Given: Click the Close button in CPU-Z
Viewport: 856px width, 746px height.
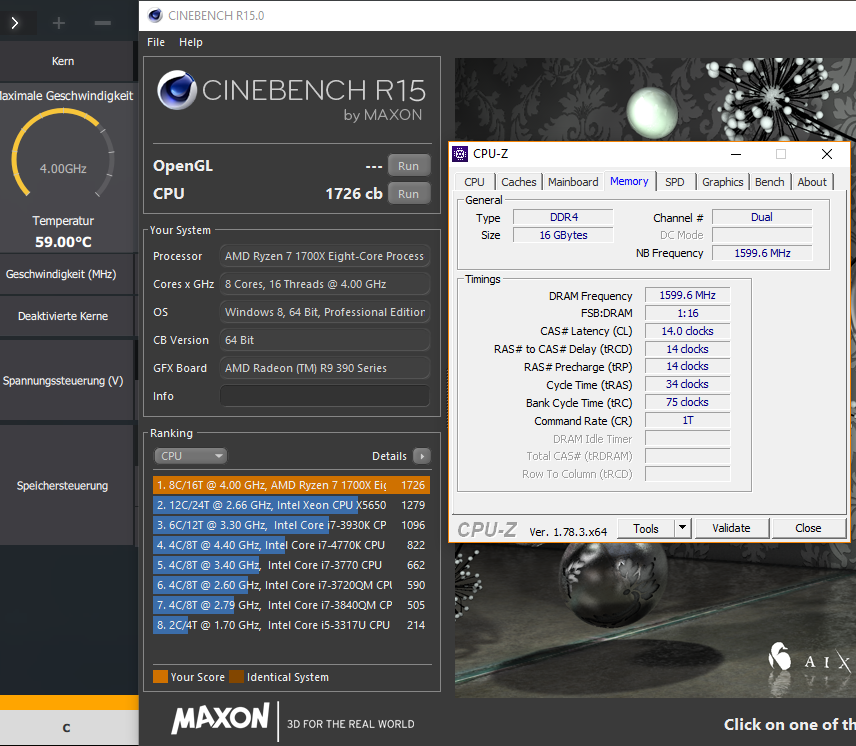Looking at the screenshot, I should [808, 528].
